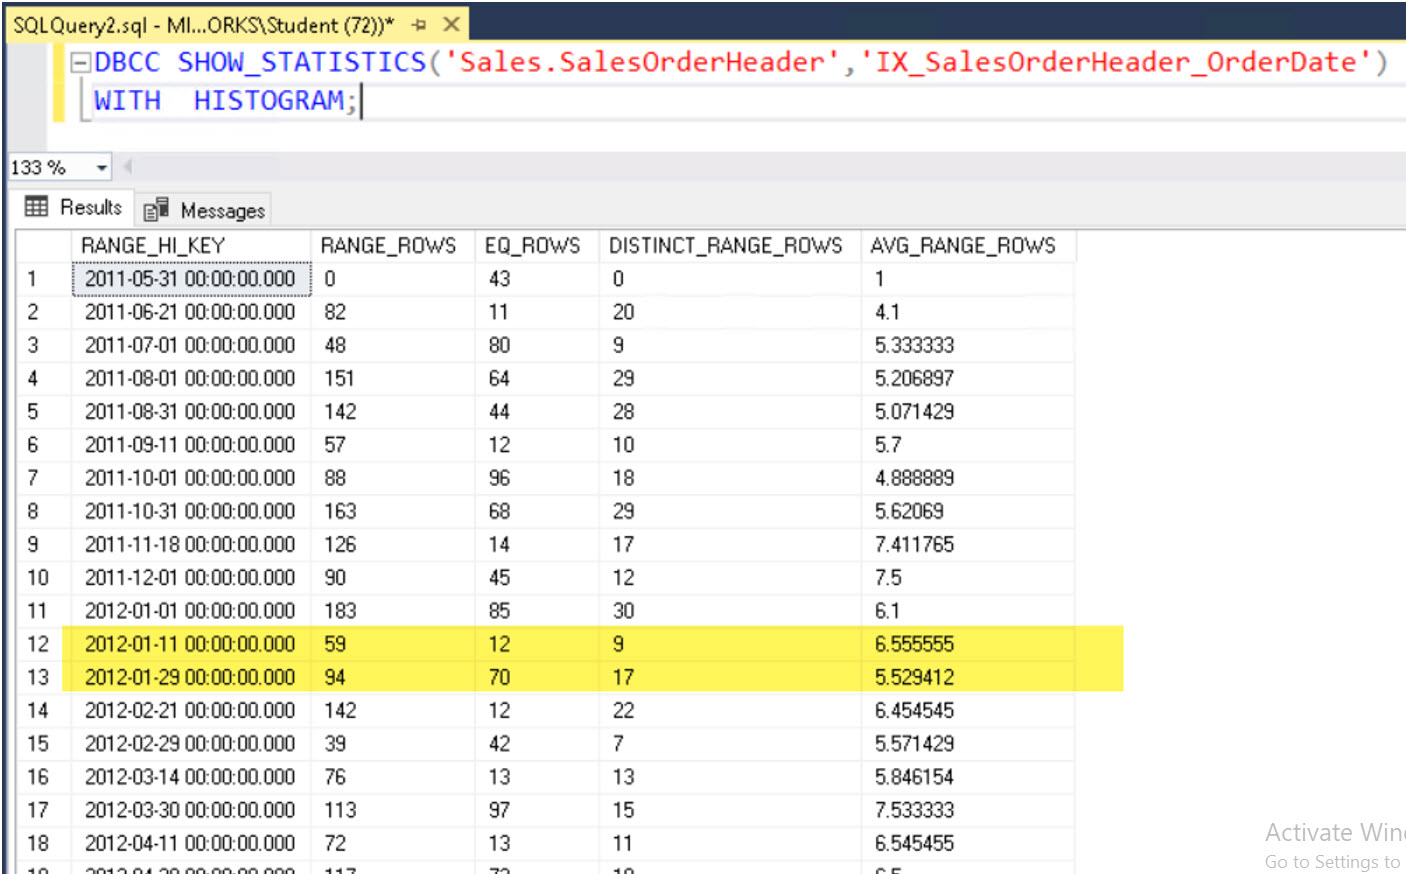Open the editor zoom level dropdown
Screen dimensions: 1406x874
pyautogui.click(x=103, y=167)
